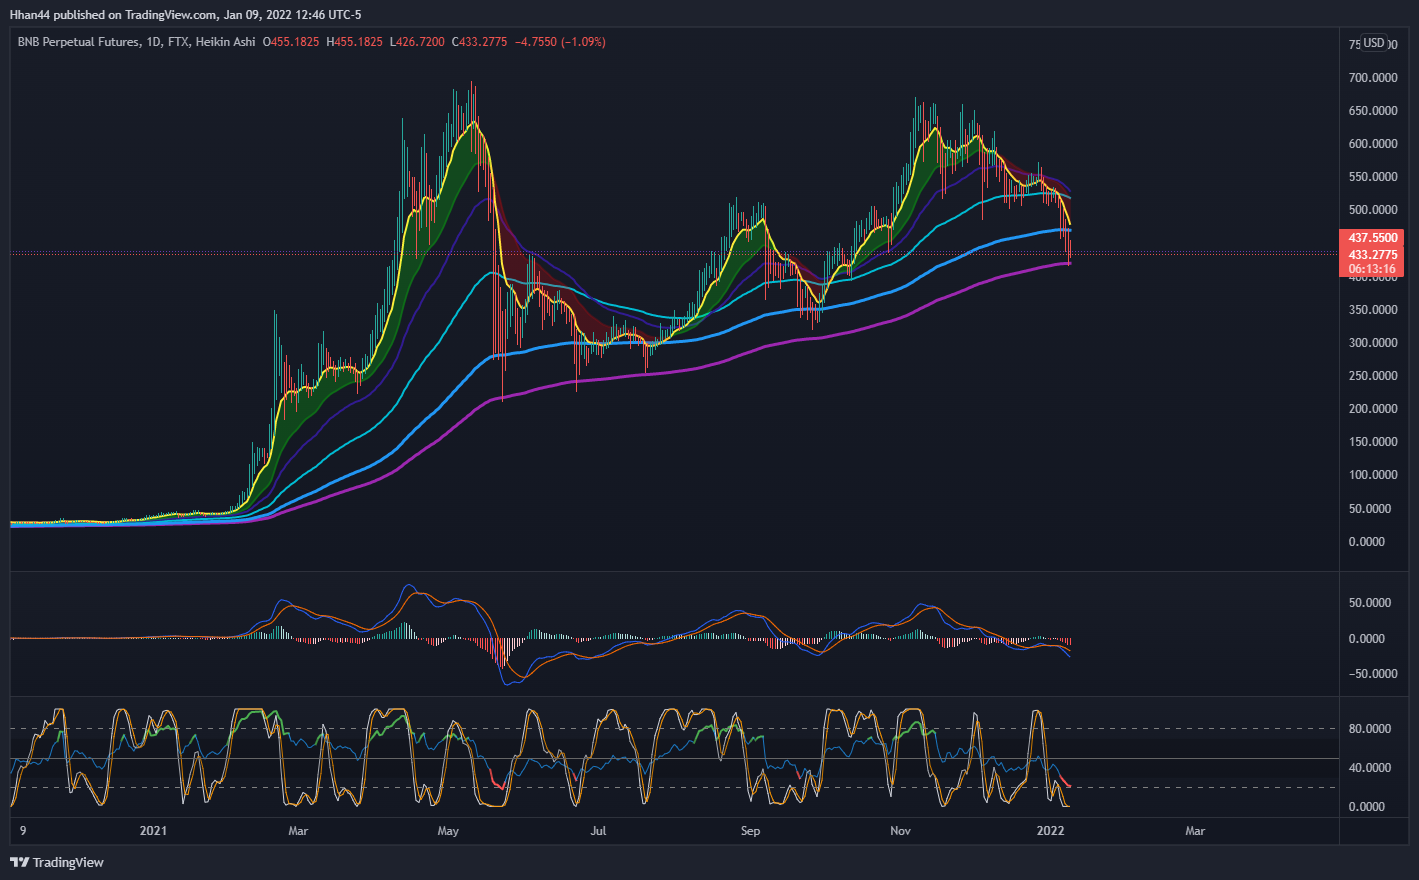Click the 2022 label on time axis
The height and width of the screenshot is (880, 1419).
tap(1050, 831)
